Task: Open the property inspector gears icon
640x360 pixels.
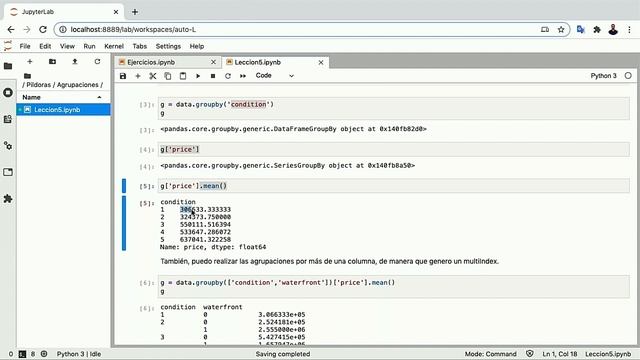Action: point(8,146)
